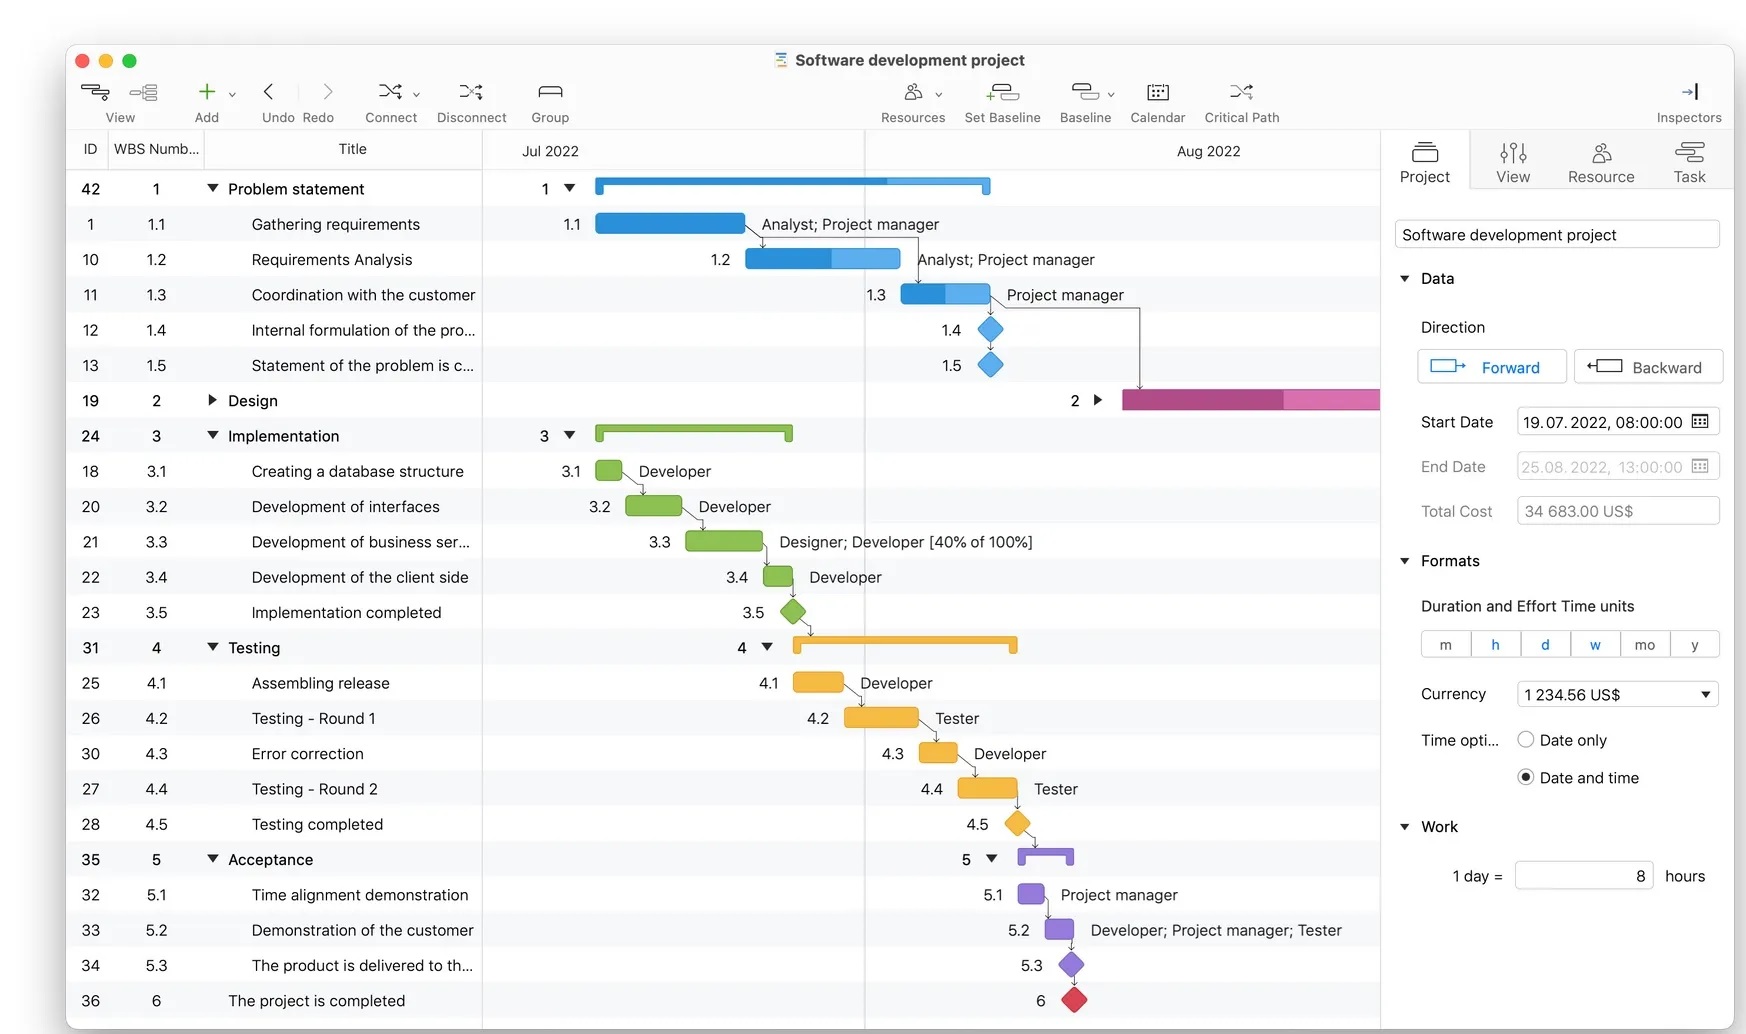Viewport: 1746px width, 1034px height.
Task: Set direction to Backward
Action: click(1648, 367)
